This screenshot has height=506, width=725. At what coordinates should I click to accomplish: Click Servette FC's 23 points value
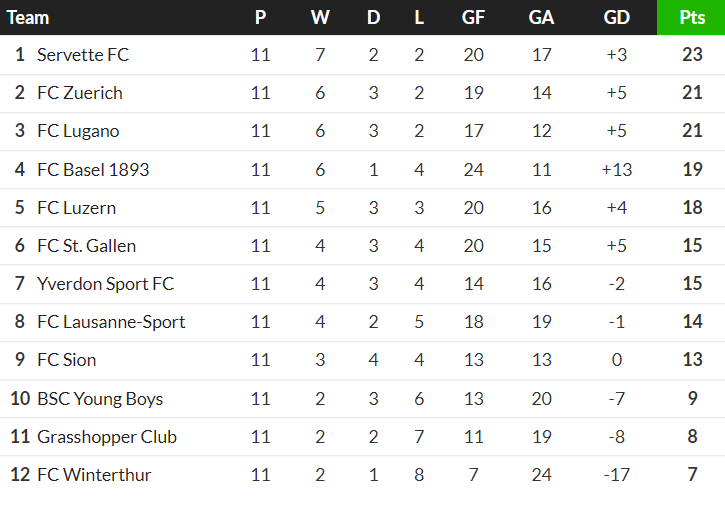692,55
